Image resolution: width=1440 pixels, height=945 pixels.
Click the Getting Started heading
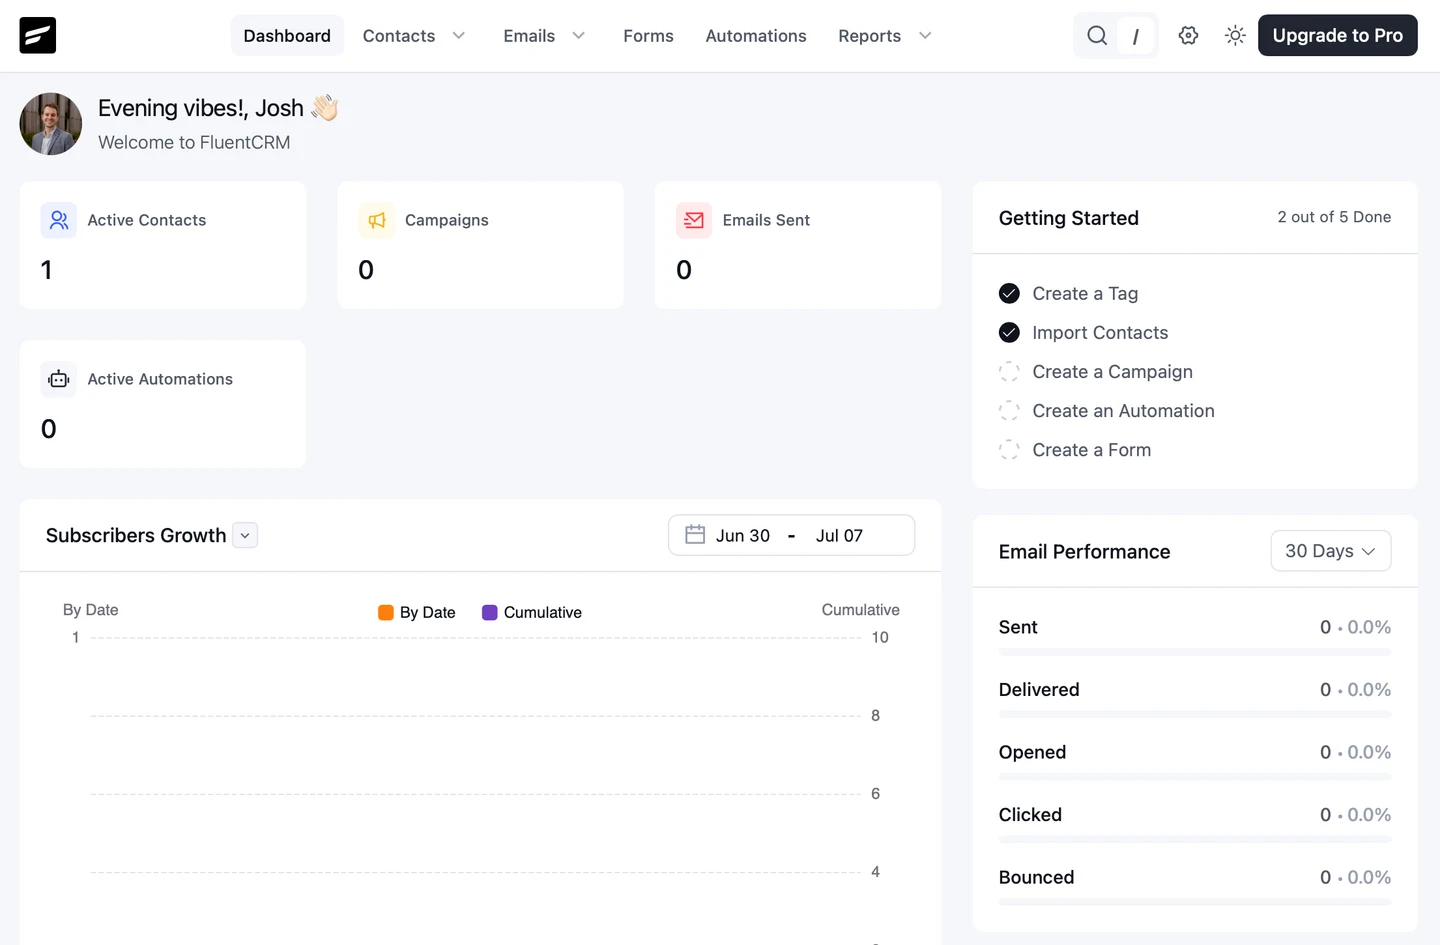click(1068, 218)
